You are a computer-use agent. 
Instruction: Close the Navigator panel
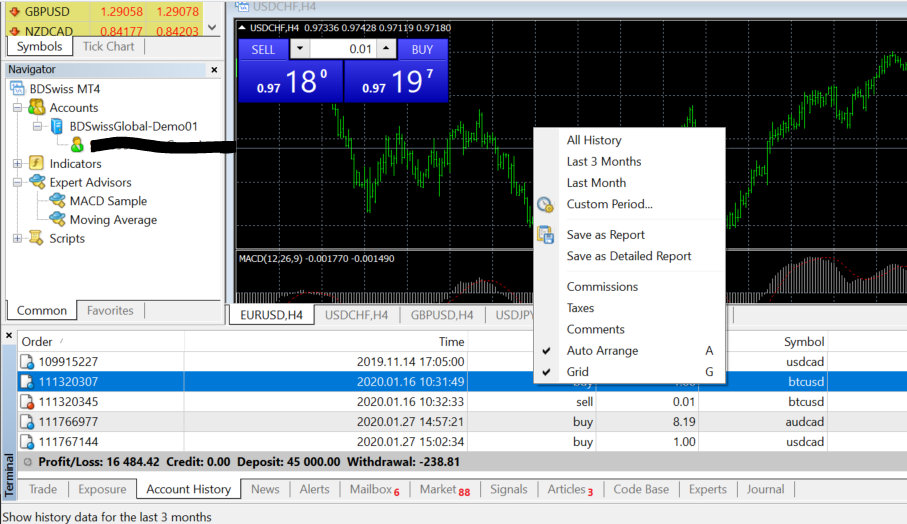coord(214,70)
